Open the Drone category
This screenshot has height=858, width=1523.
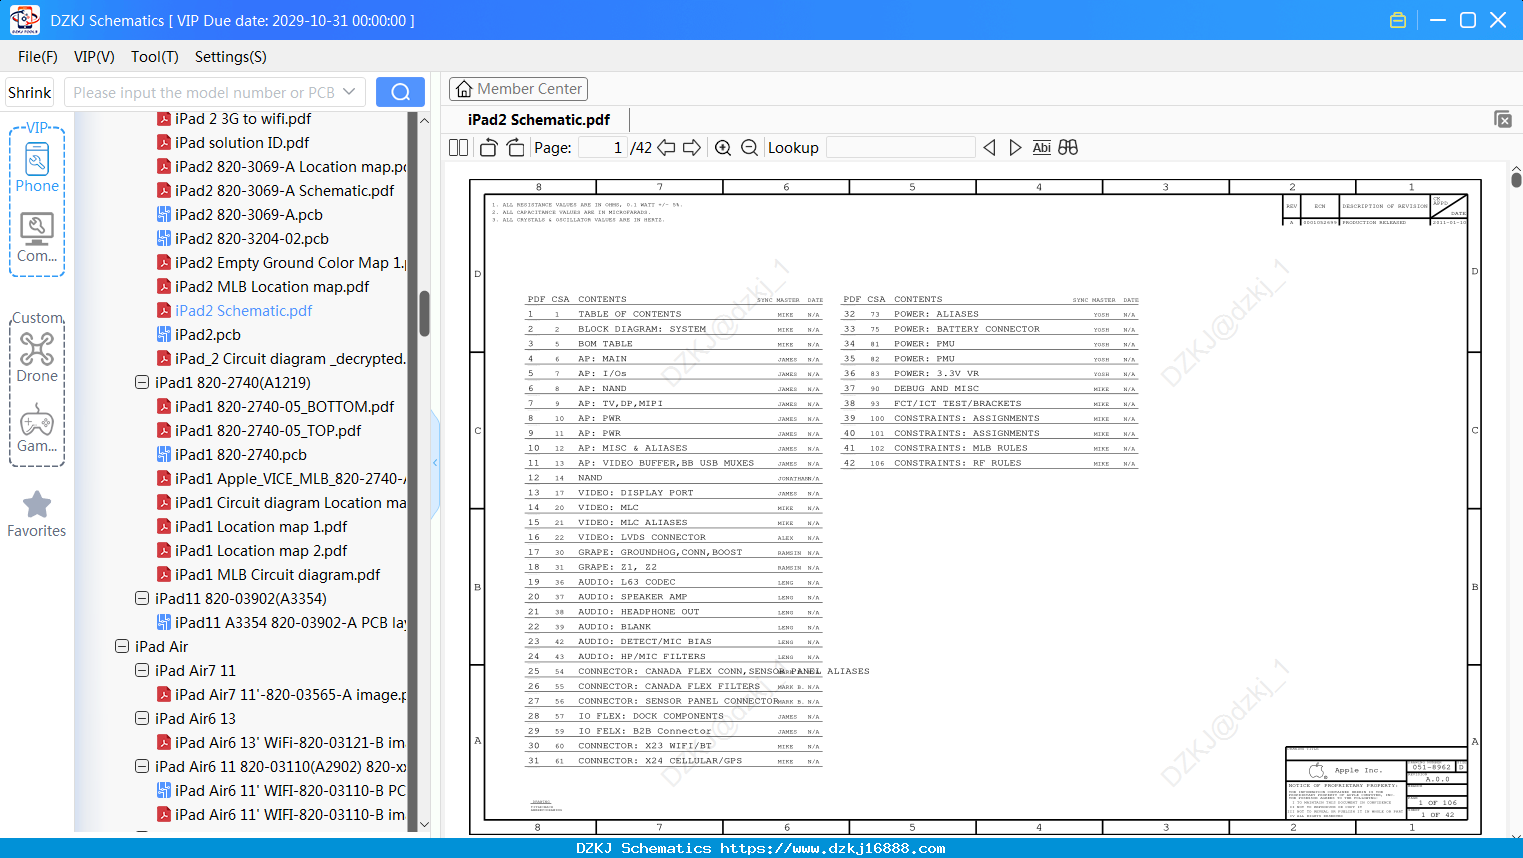point(37,357)
